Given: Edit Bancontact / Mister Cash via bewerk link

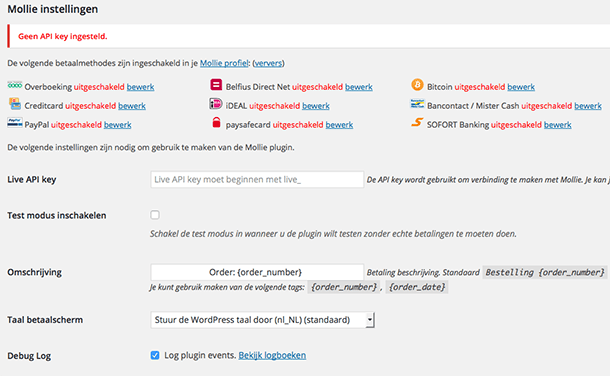Looking at the screenshot, I should tap(588, 106).
